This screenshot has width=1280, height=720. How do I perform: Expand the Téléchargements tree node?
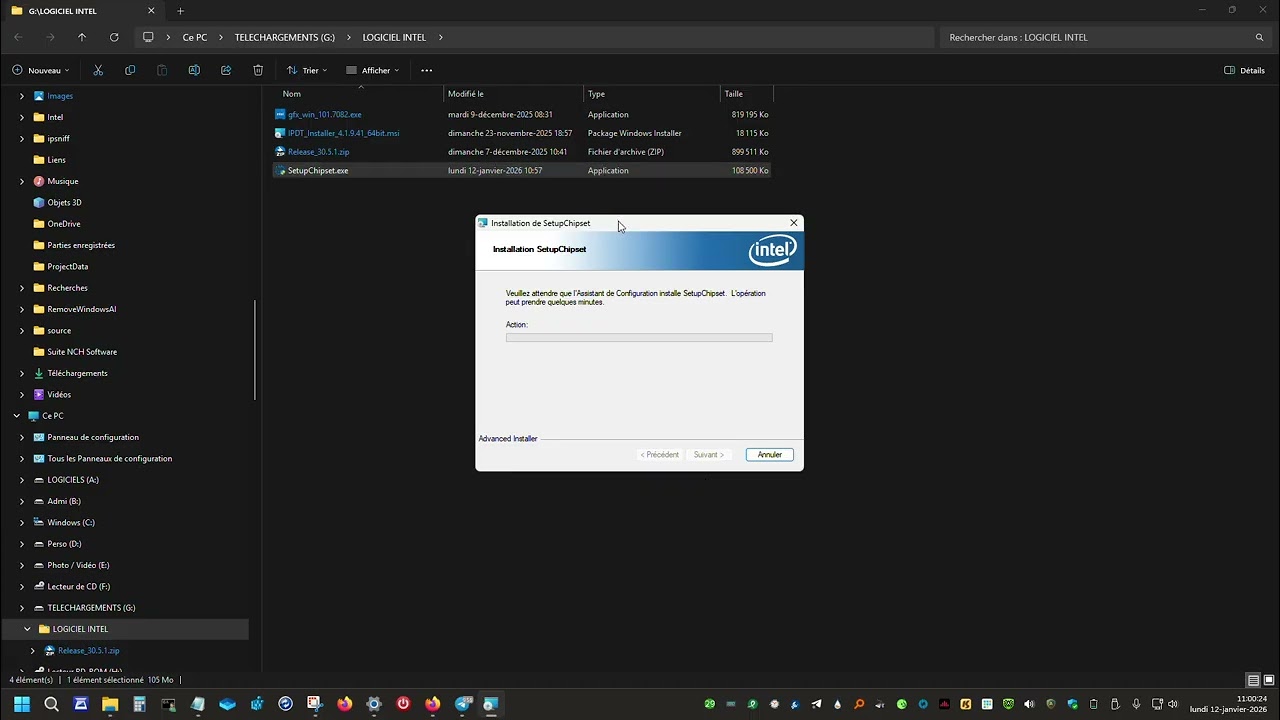(x=22, y=373)
